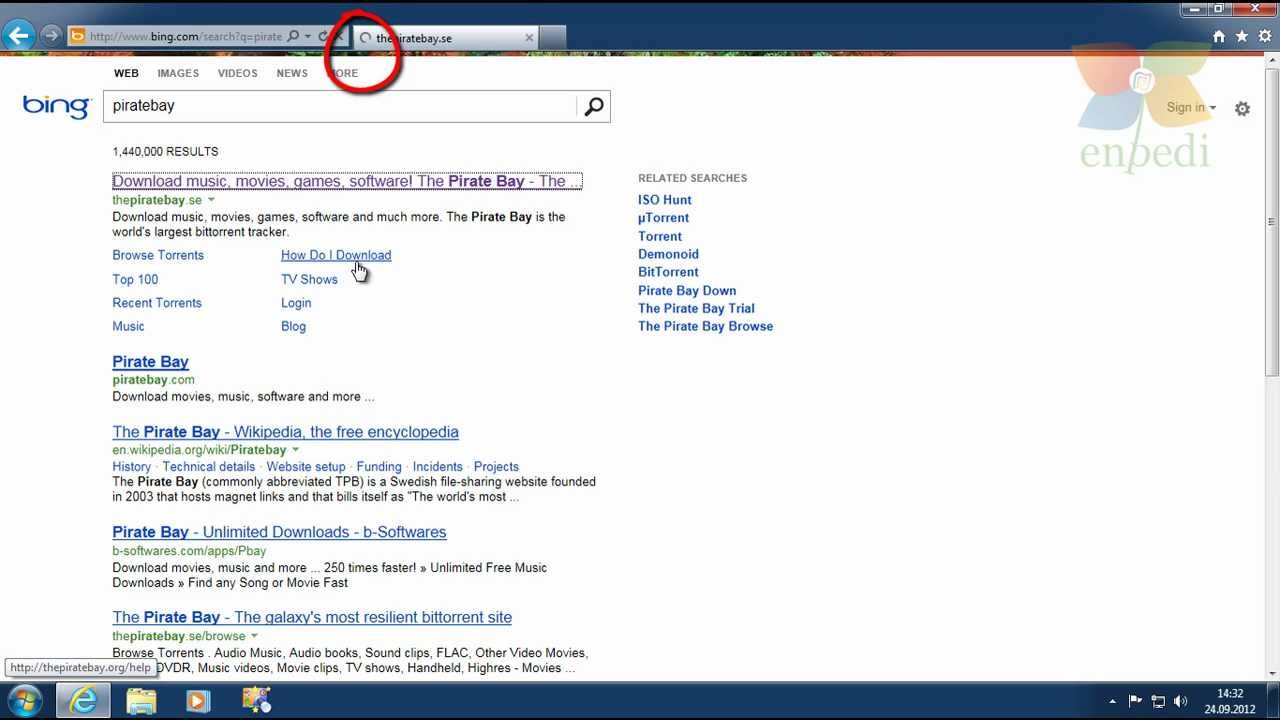This screenshot has height=720, width=1280.
Task: Select the WEB search tab
Action: tap(126, 73)
